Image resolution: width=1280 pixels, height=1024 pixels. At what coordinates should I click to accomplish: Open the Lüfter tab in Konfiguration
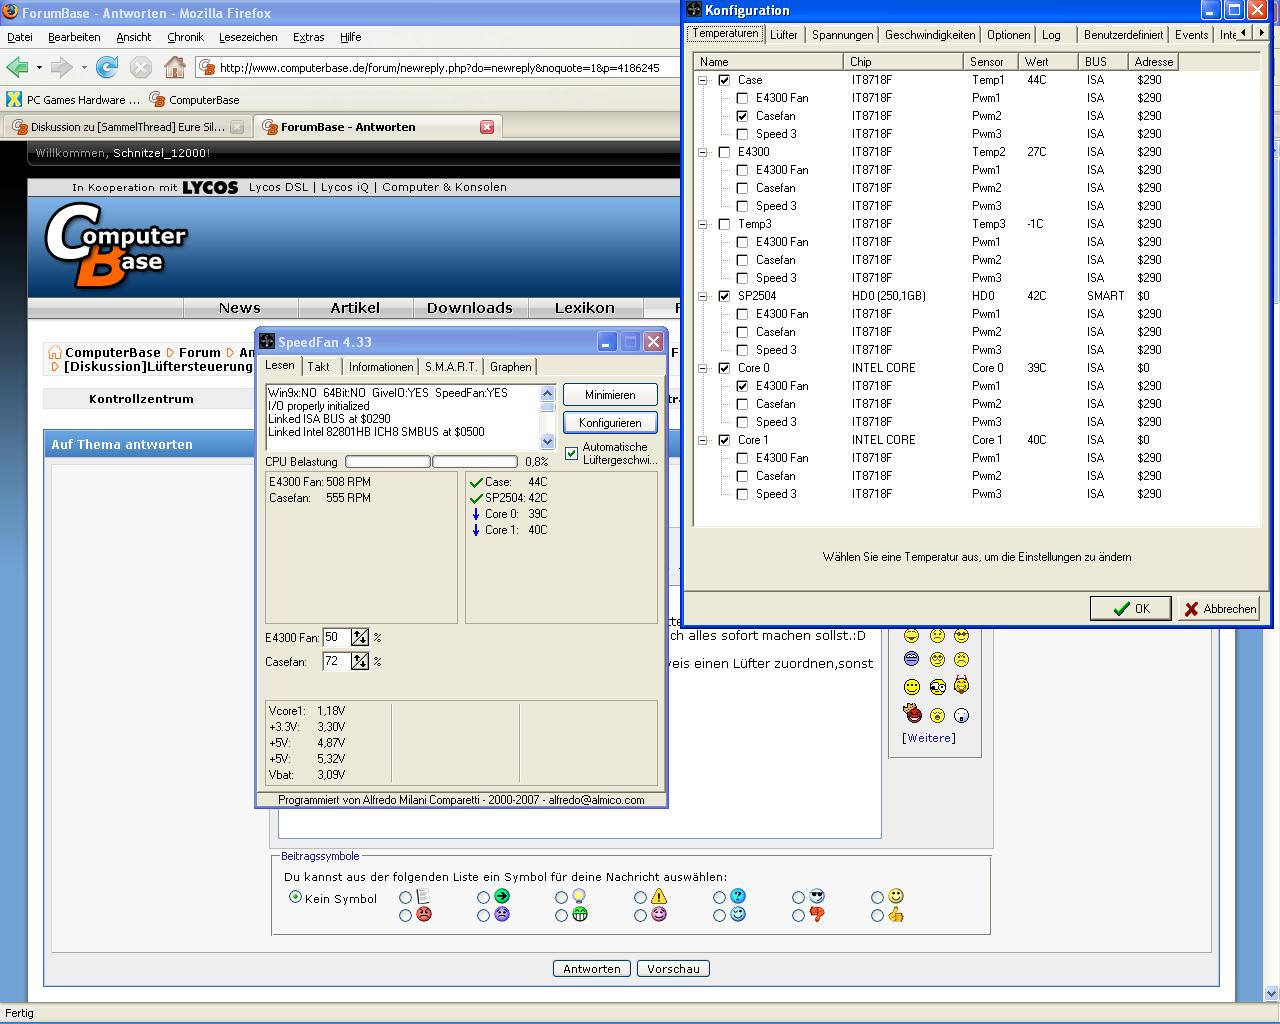coord(784,34)
